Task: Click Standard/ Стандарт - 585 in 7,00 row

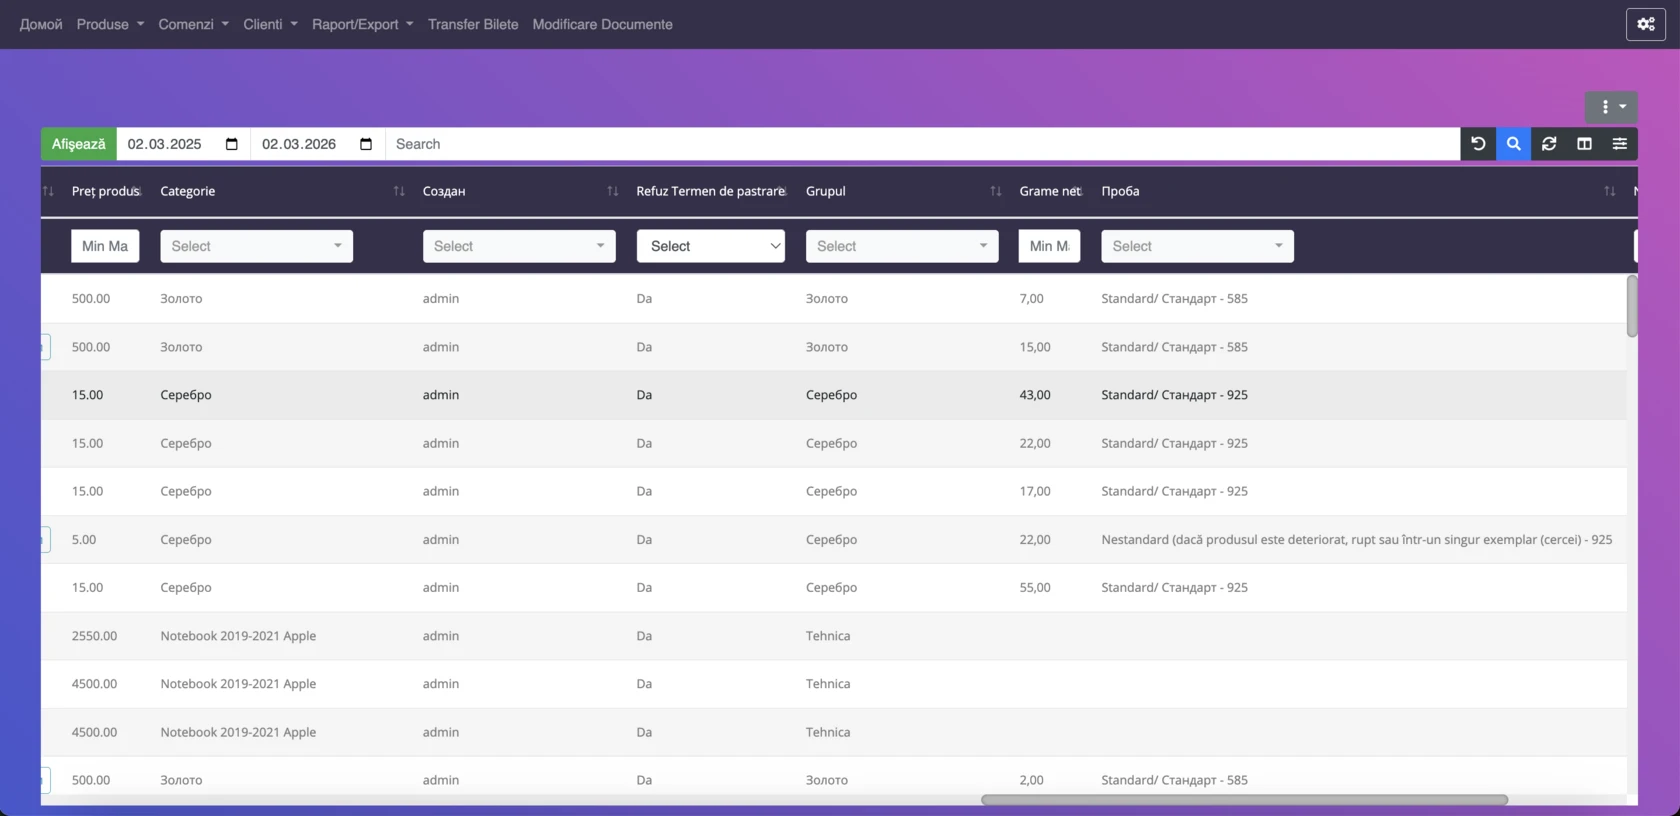Action: [x=1174, y=299]
